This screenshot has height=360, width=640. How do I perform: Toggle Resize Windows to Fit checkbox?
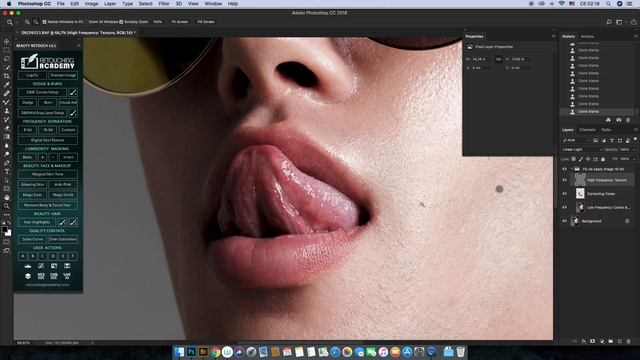(x=44, y=22)
